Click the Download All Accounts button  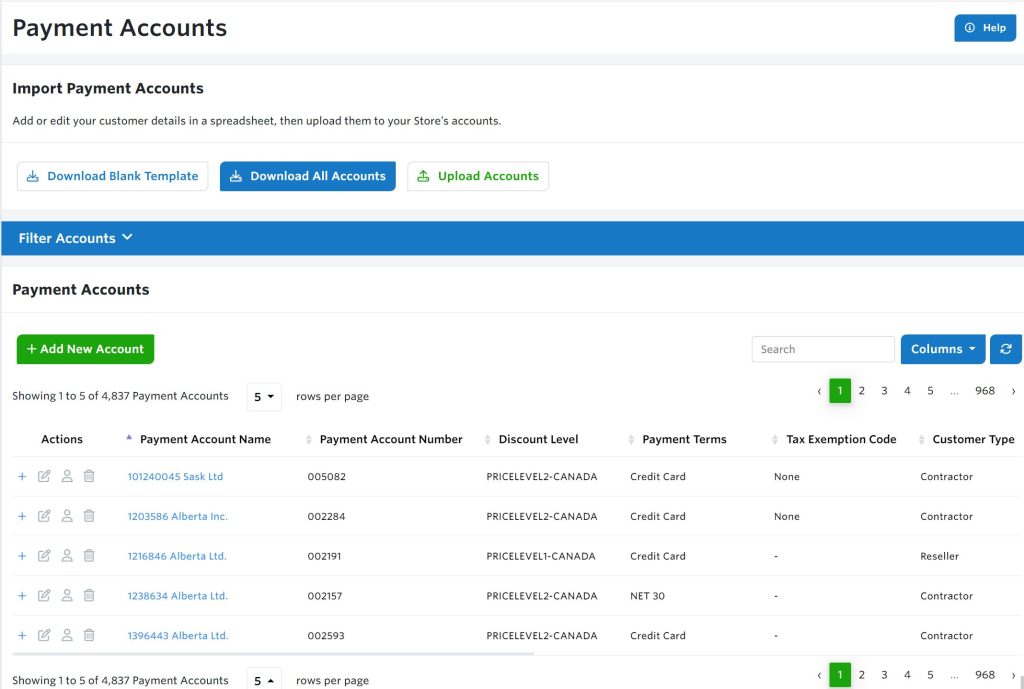308,176
